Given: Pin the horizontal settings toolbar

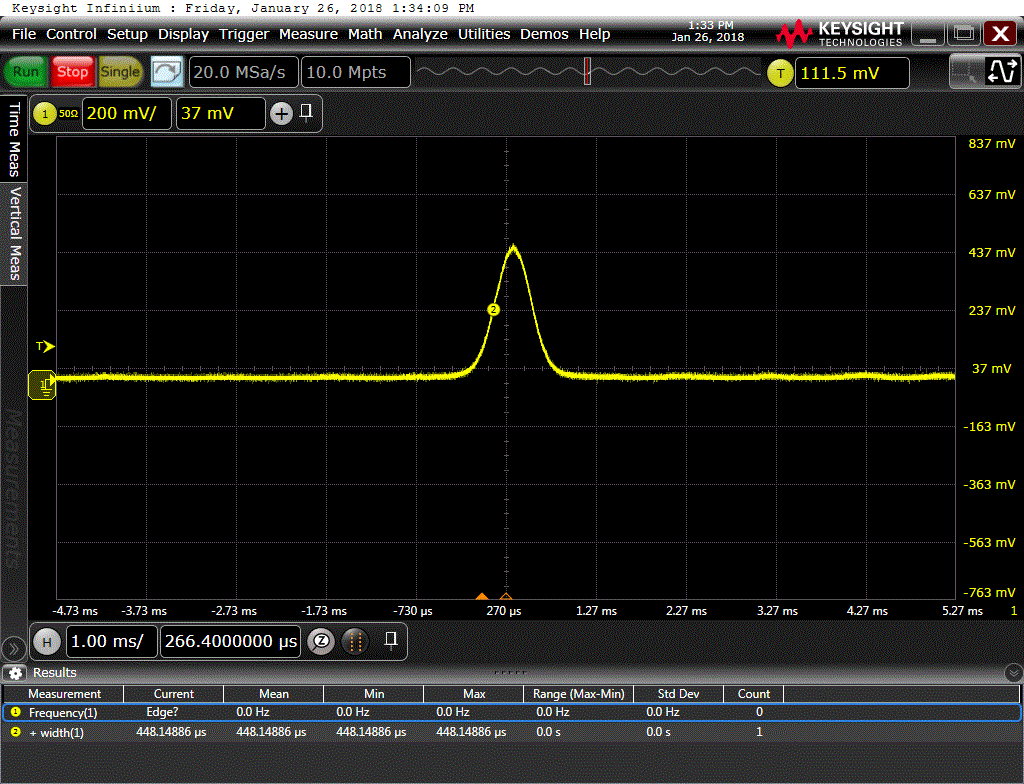Looking at the screenshot, I should pos(391,639).
